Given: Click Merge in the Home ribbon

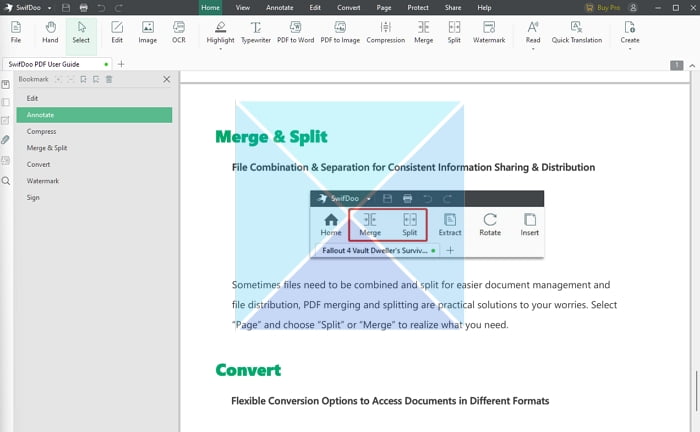Looking at the screenshot, I should tap(424, 33).
